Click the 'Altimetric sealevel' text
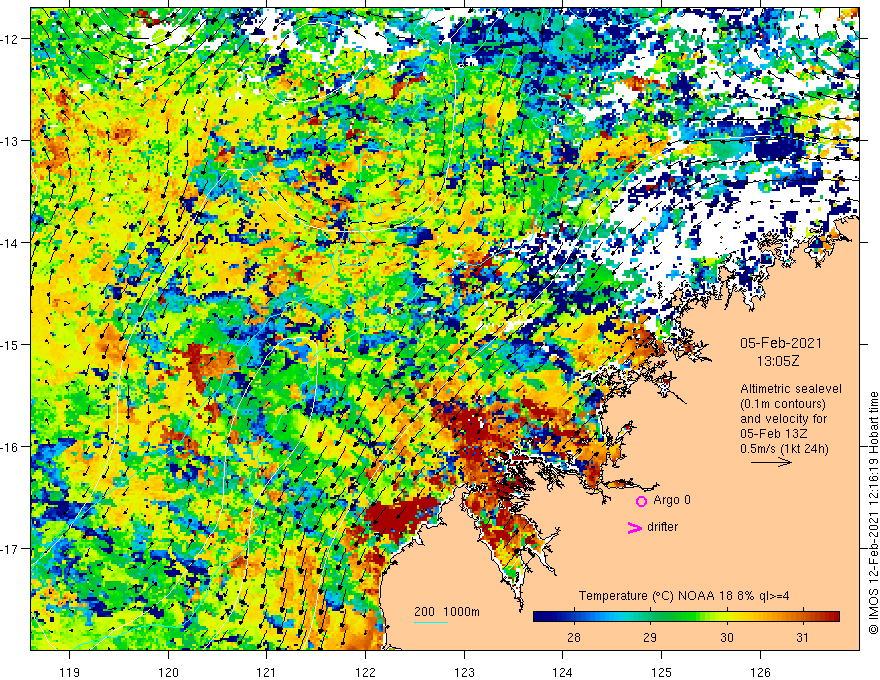Screen dimensions: 880x680 pyautogui.click(x=791, y=389)
